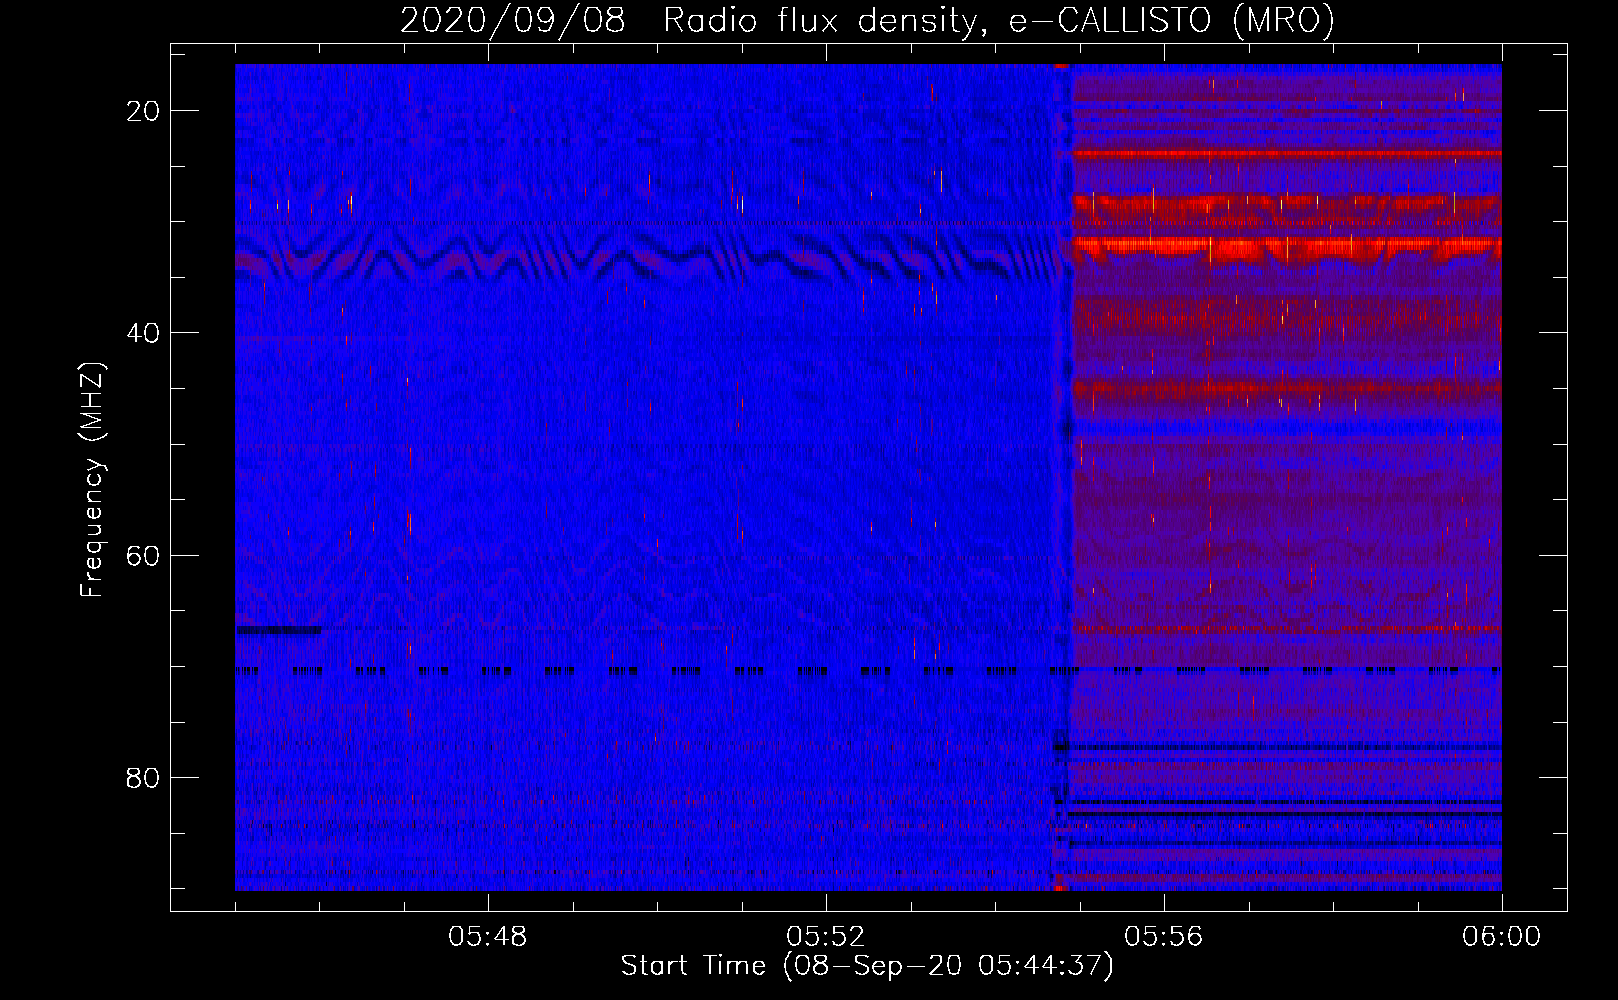Click the 06:00 time tick label
Viewport: 1618px width, 1000px height.
1501,937
